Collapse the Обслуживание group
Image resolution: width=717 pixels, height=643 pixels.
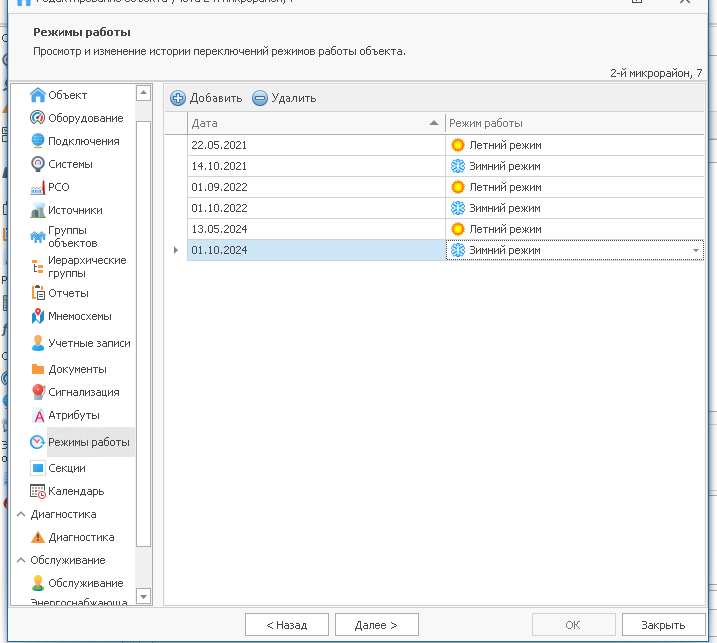click(20, 560)
